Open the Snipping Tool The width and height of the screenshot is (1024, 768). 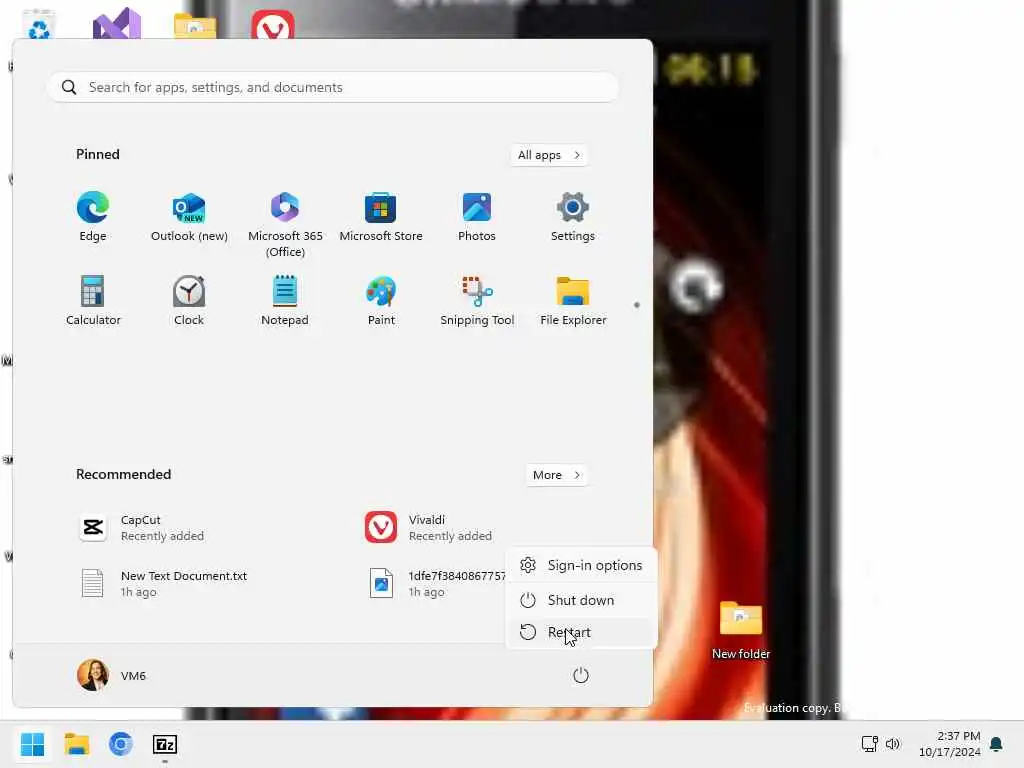point(477,300)
